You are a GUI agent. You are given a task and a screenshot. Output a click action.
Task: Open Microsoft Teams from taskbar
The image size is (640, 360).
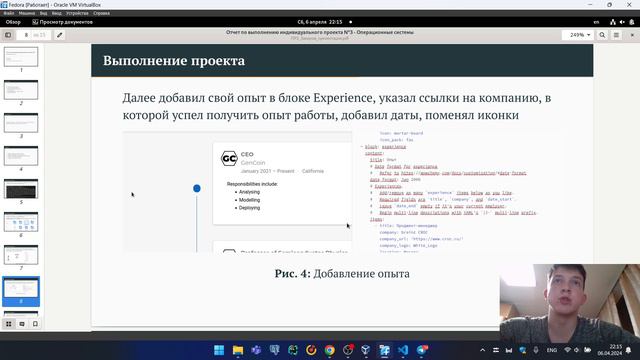[x=256, y=350]
